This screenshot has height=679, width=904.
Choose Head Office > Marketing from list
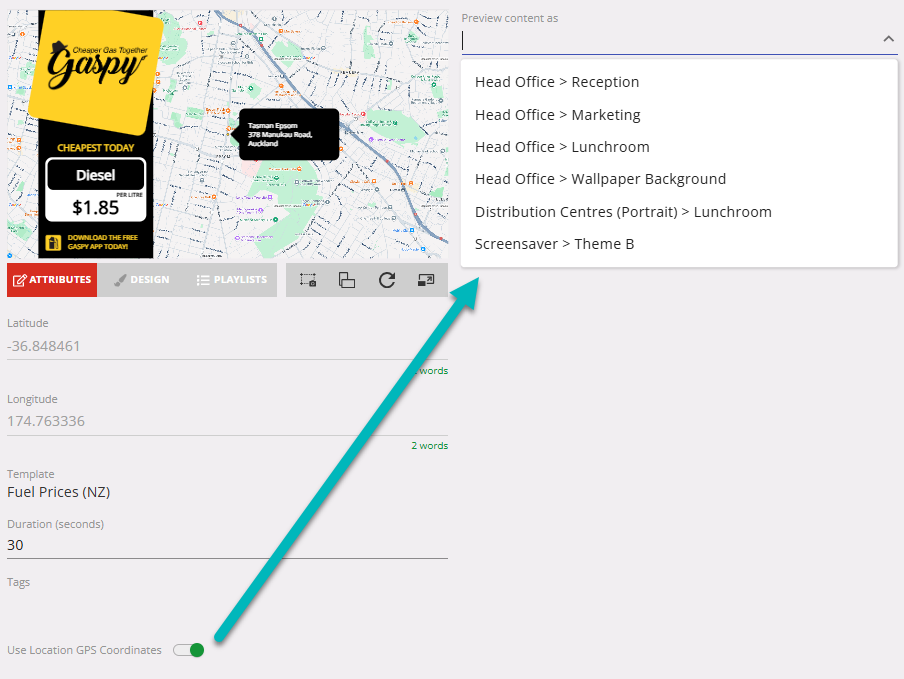pos(557,115)
